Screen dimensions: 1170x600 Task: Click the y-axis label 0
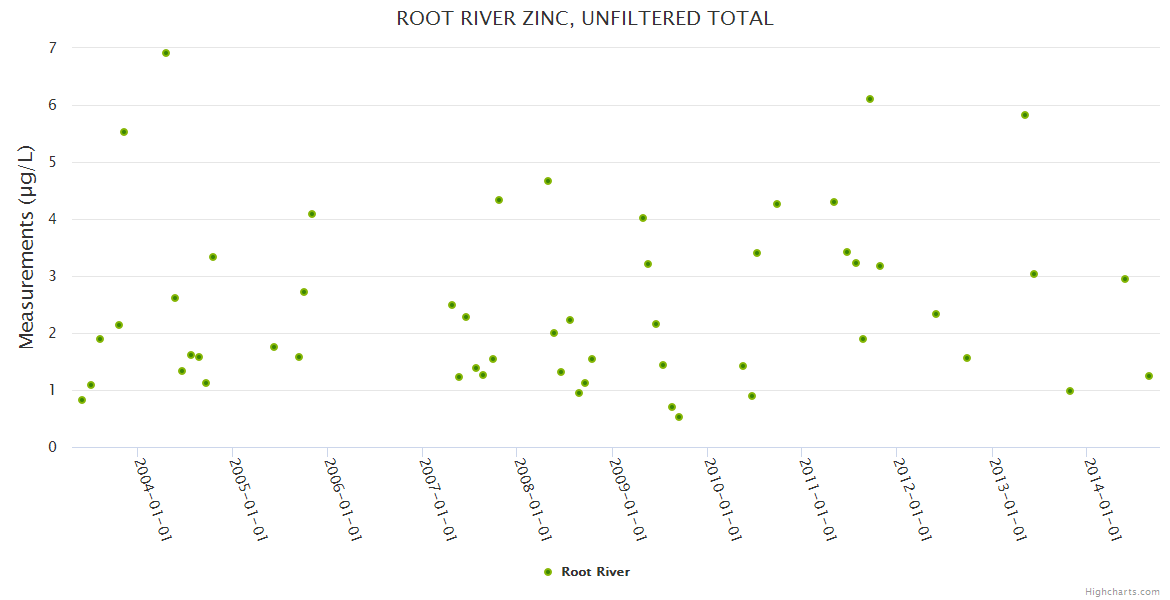[x=52, y=447]
